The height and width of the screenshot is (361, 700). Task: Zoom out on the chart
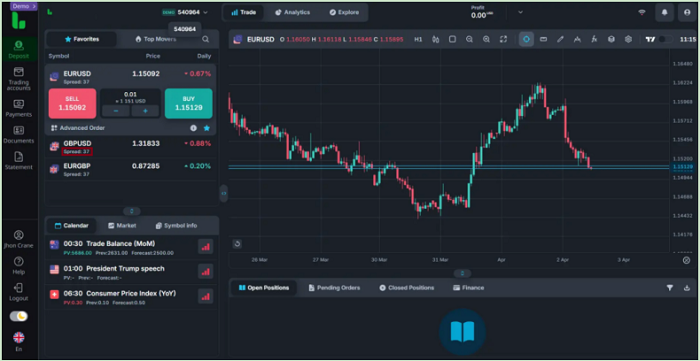point(469,39)
